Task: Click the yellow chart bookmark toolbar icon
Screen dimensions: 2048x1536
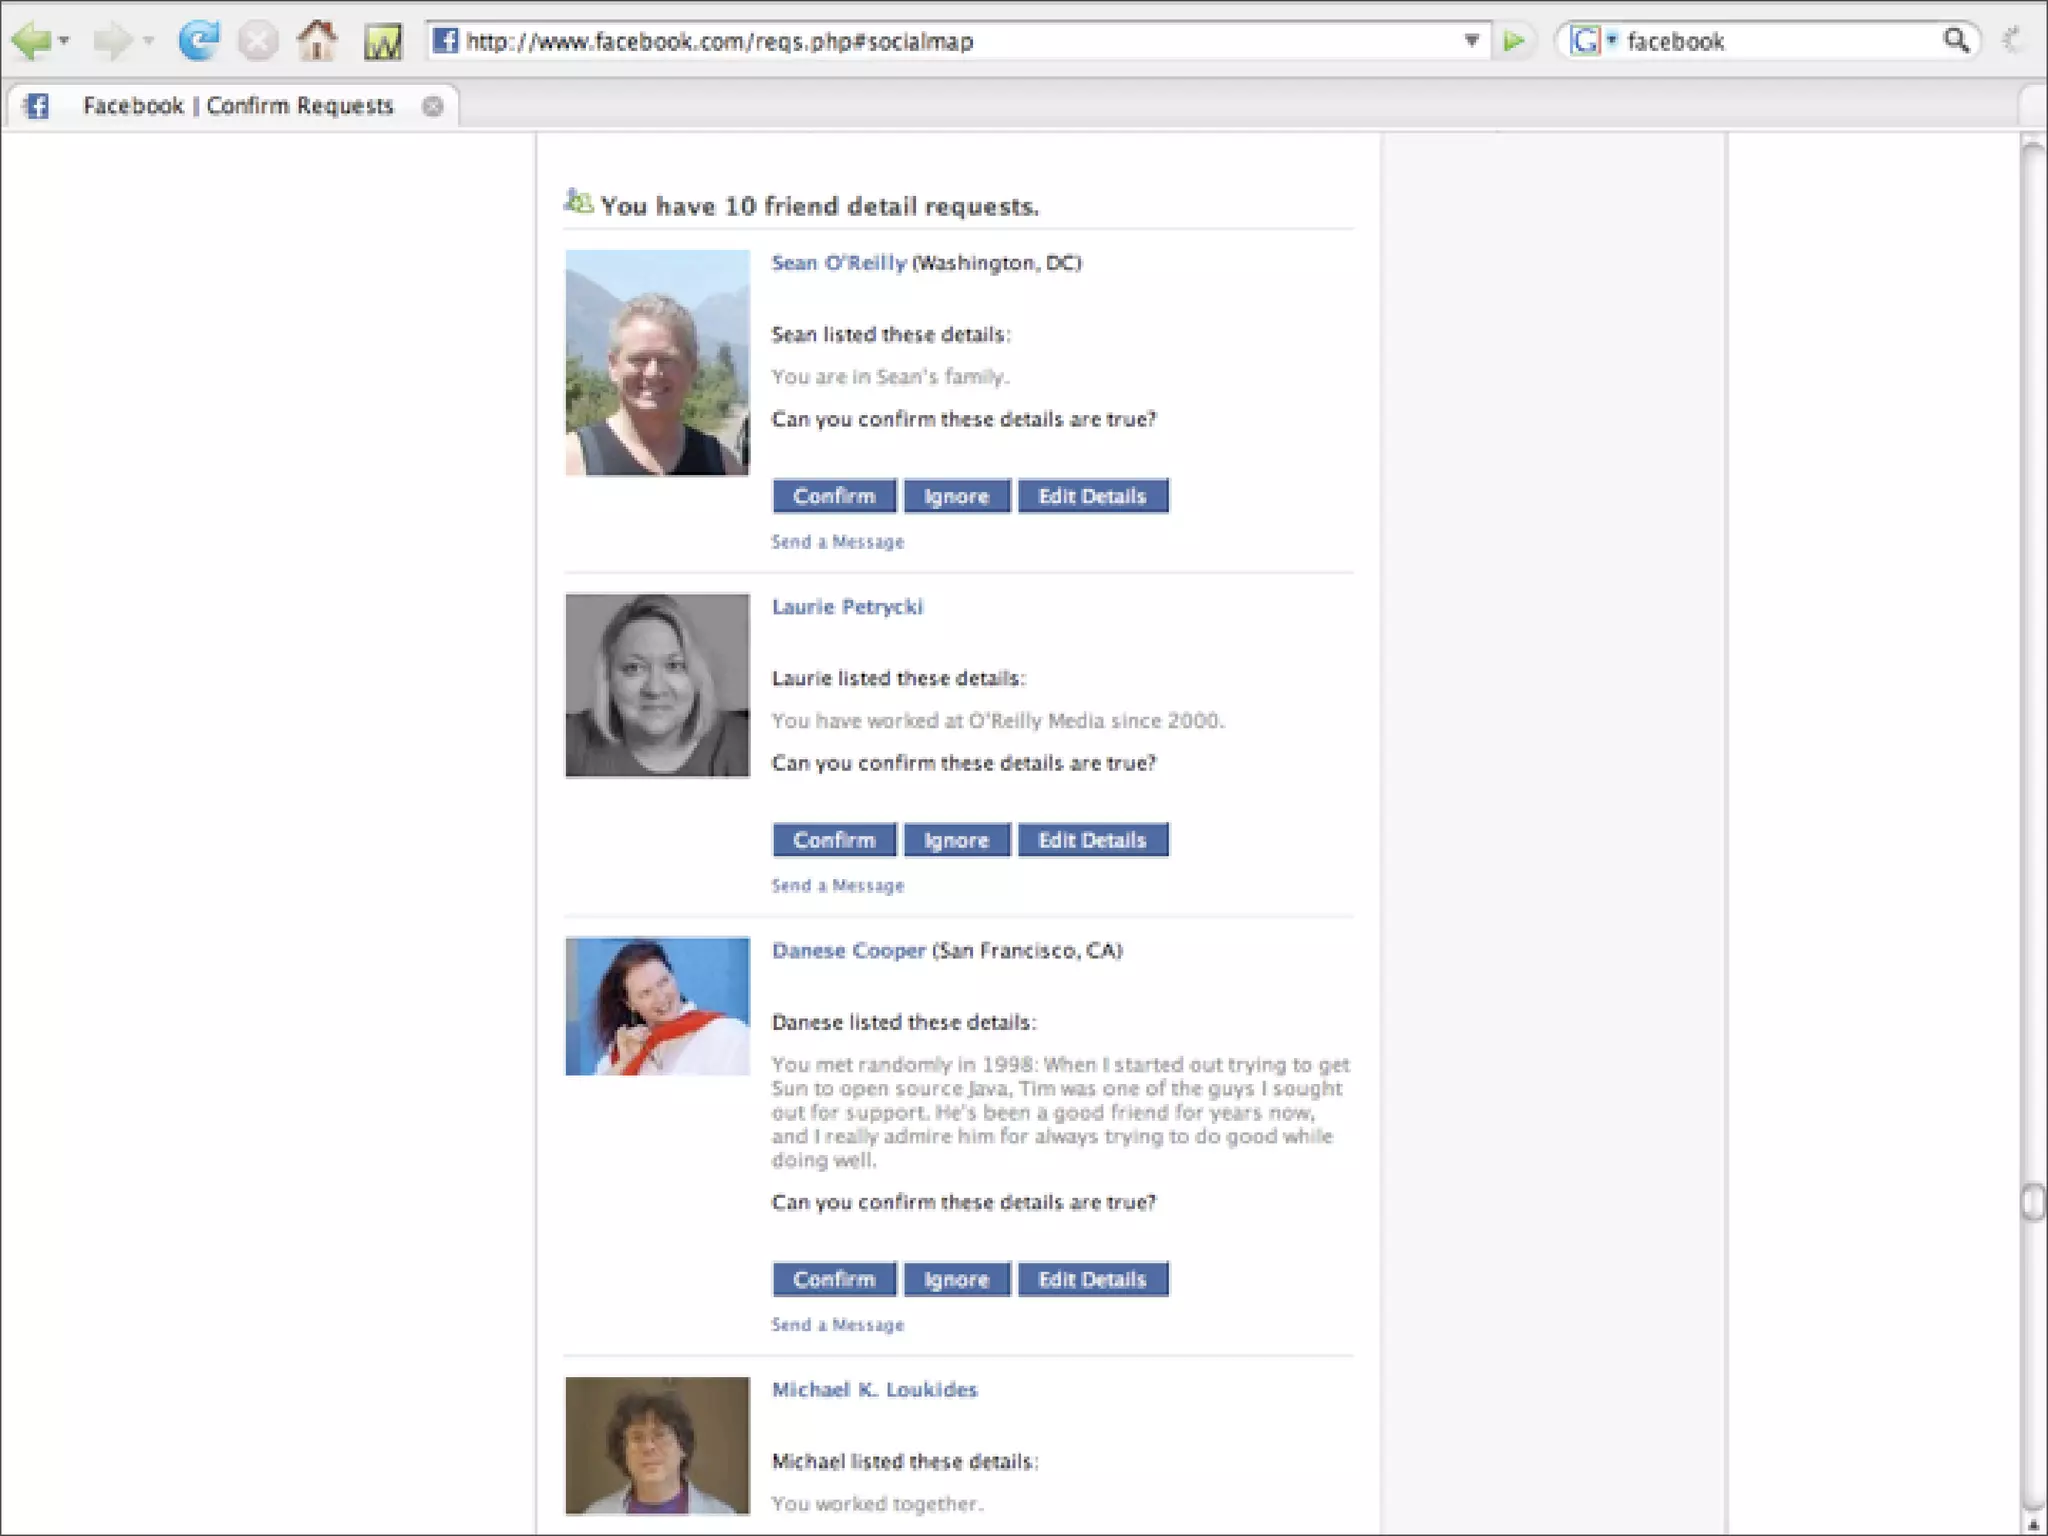Action: [382, 42]
